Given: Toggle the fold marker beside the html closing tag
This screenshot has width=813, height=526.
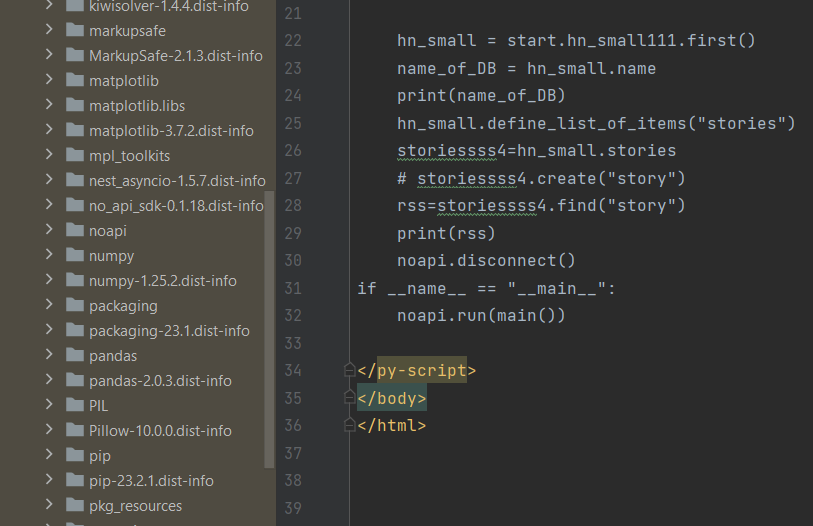Looking at the screenshot, I should pos(349,425).
